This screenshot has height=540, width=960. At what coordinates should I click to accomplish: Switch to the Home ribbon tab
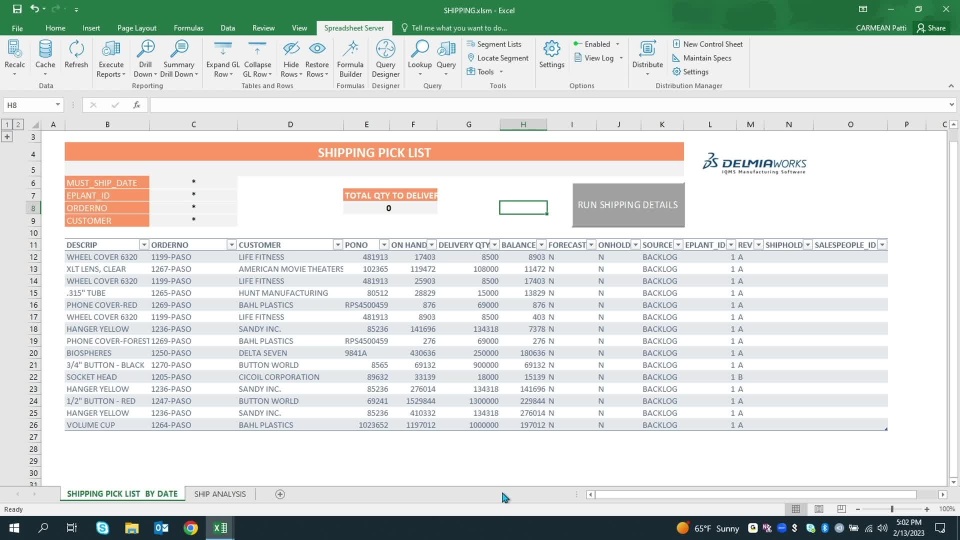55,28
